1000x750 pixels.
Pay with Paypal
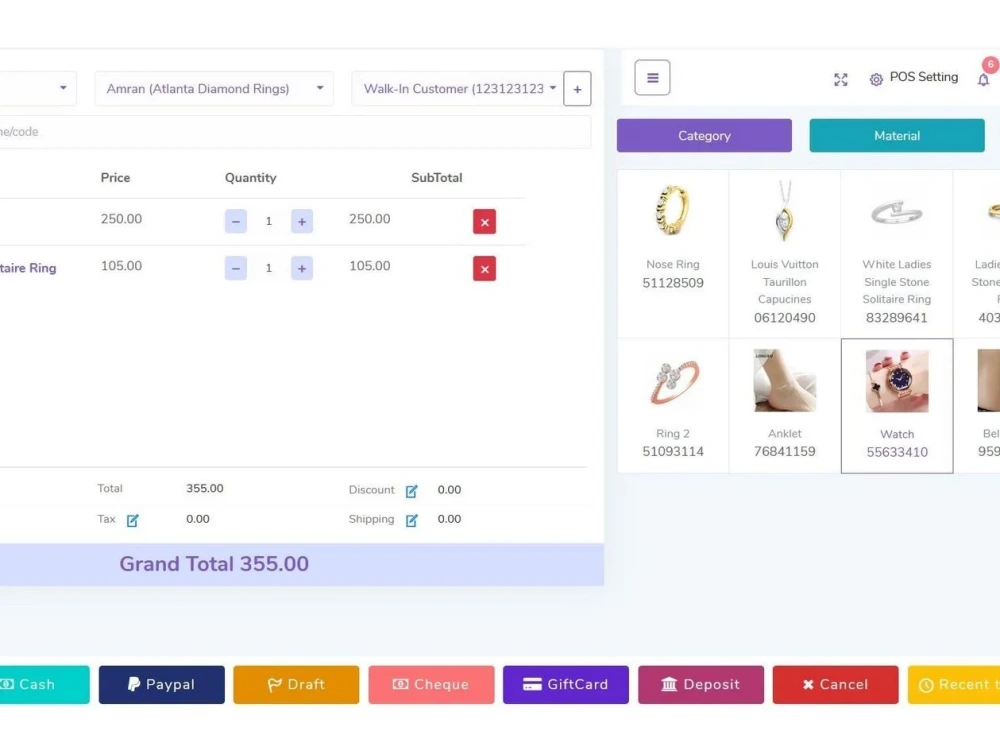point(161,685)
